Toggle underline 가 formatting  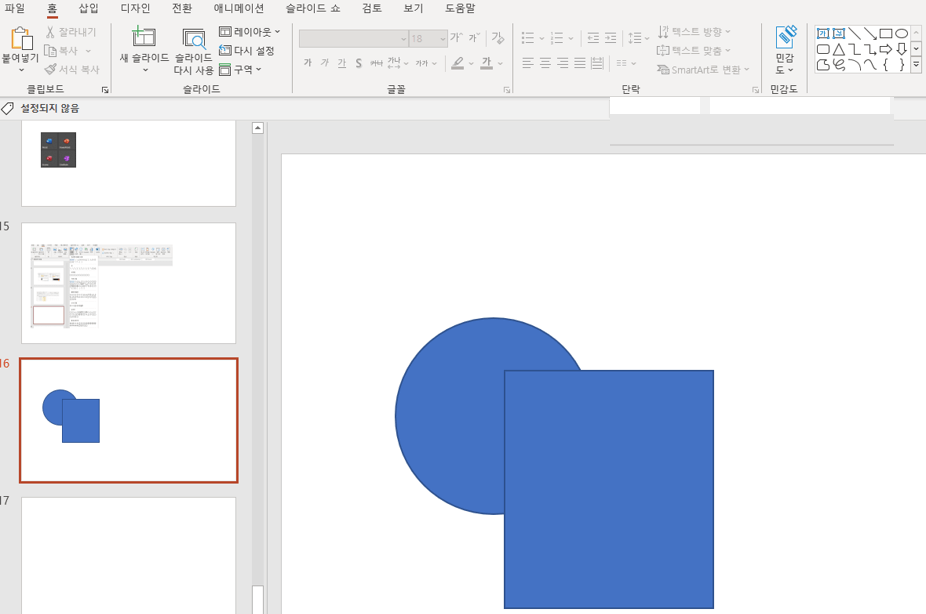342,63
